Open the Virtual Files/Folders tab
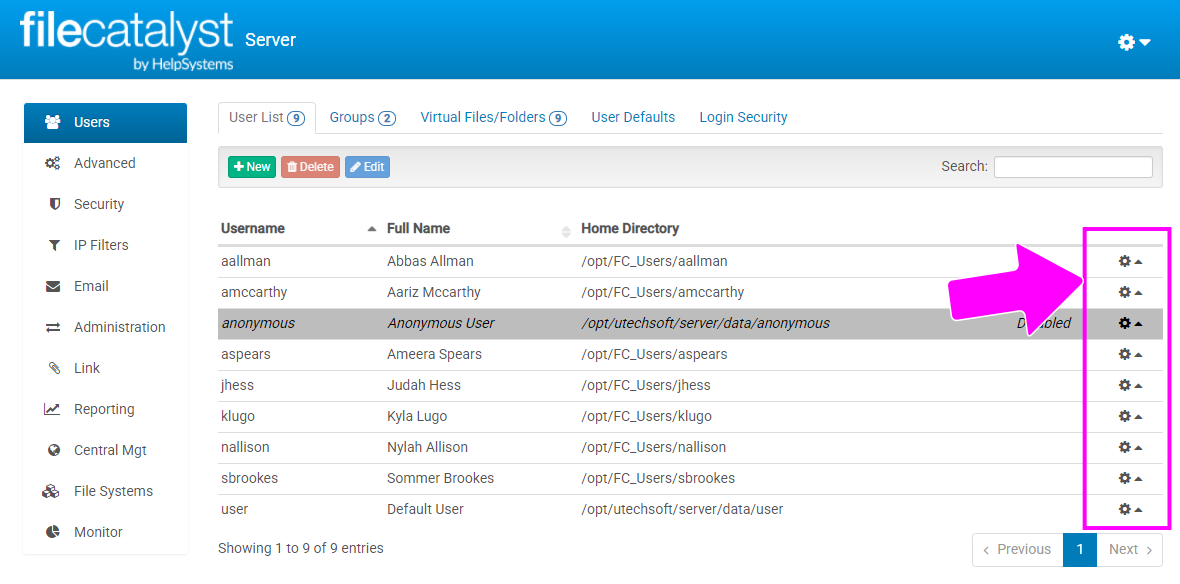Image resolution: width=1180 pixels, height=584 pixels. coord(493,118)
